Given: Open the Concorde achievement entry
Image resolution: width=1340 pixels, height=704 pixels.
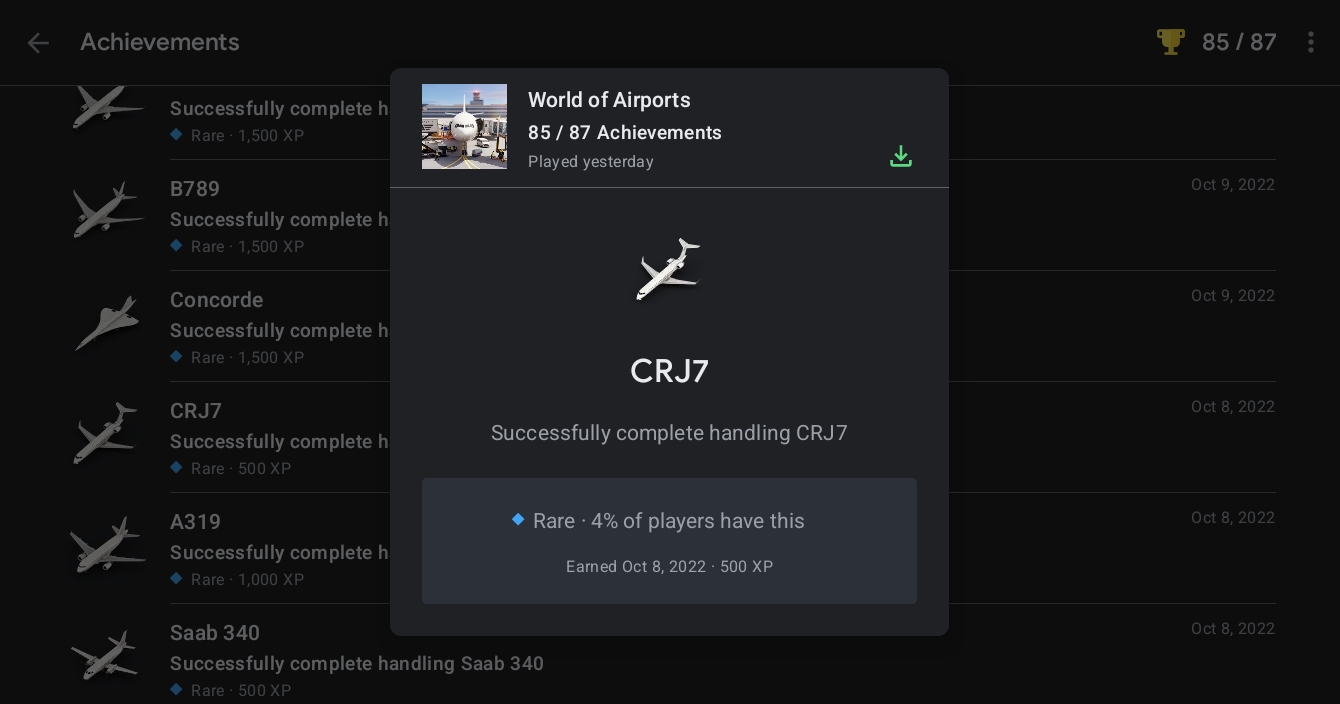Looking at the screenshot, I should coord(216,300).
